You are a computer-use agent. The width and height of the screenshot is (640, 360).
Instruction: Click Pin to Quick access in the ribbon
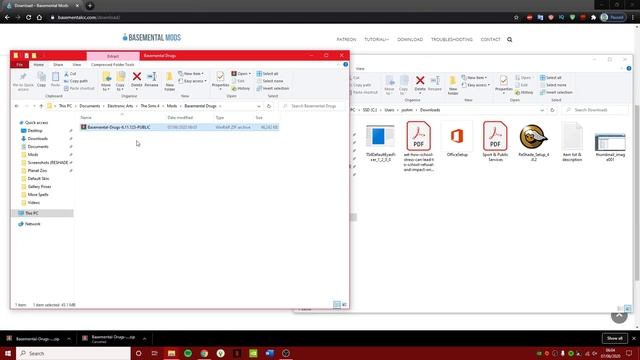[23, 81]
